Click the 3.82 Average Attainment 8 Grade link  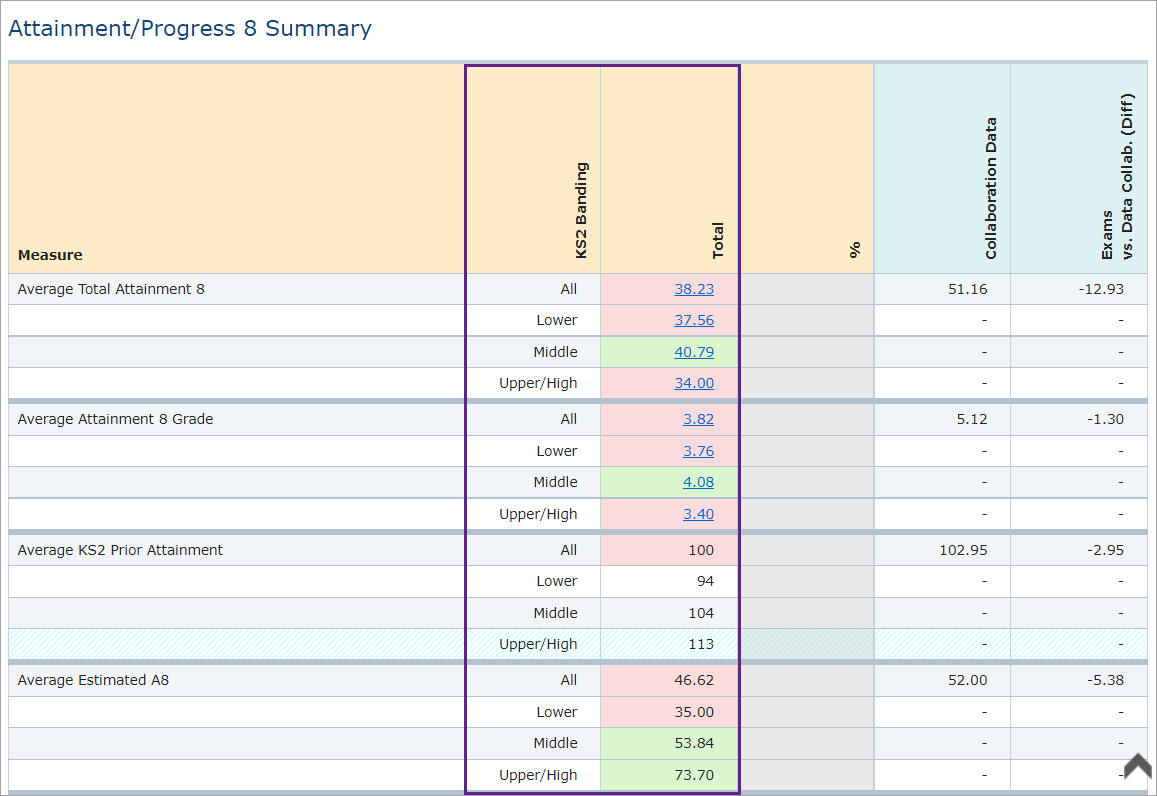pyautogui.click(x=698, y=419)
